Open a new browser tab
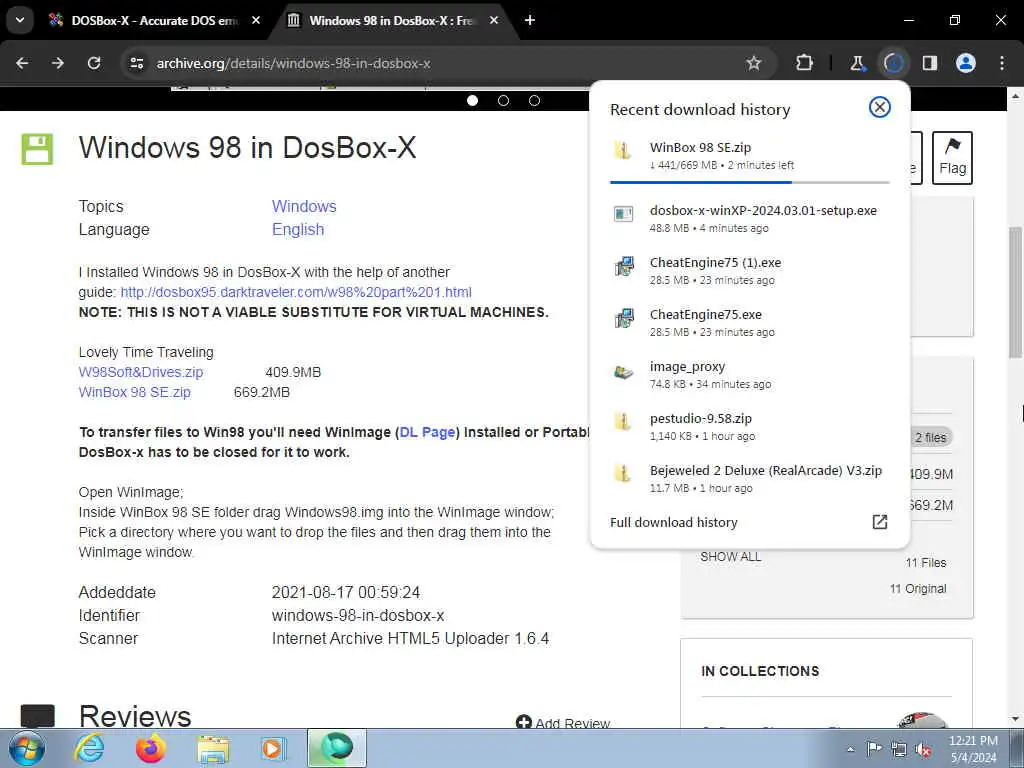 click(x=530, y=20)
